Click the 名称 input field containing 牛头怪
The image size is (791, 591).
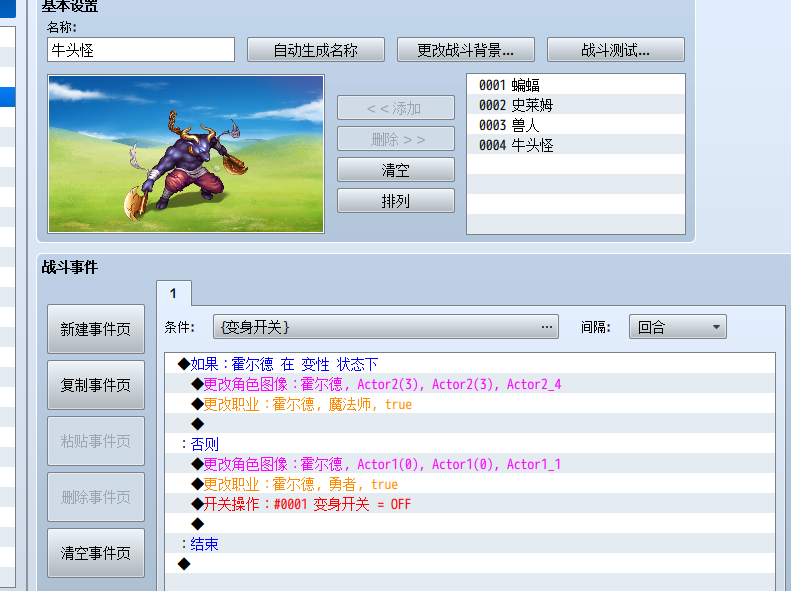[141, 50]
